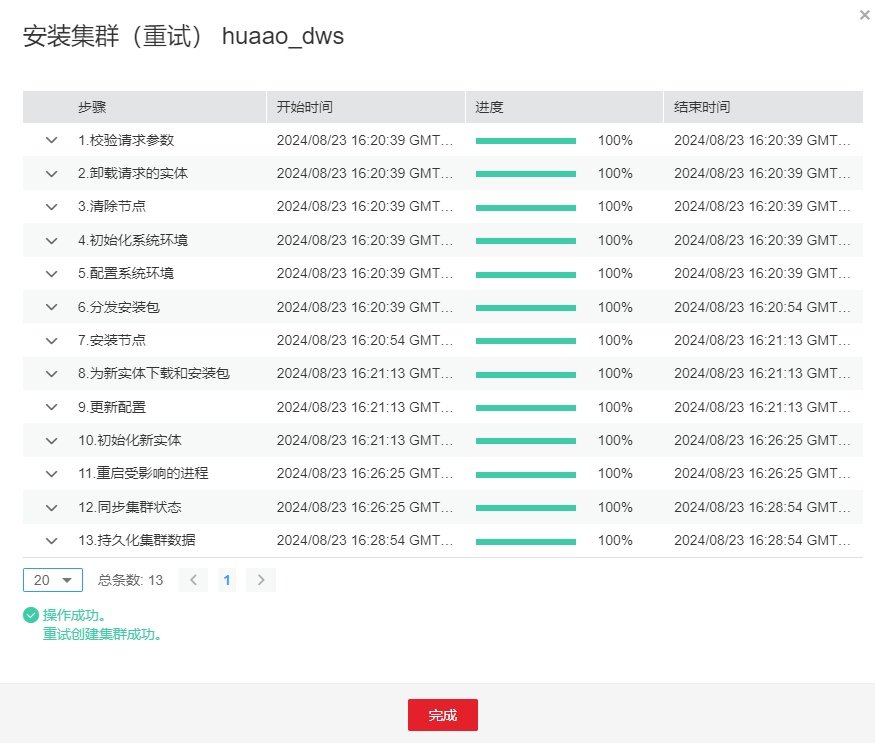Select page number 1
875x743 pixels.
(x=227, y=580)
